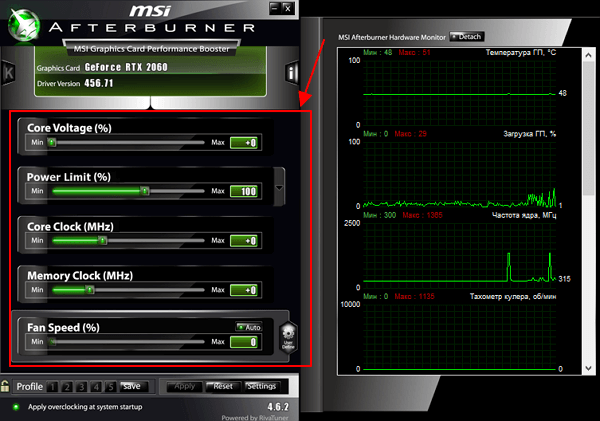This screenshot has height=421, width=600.
Task: Click the Memory Clock (MHz) label
Action: [x=80, y=276]
